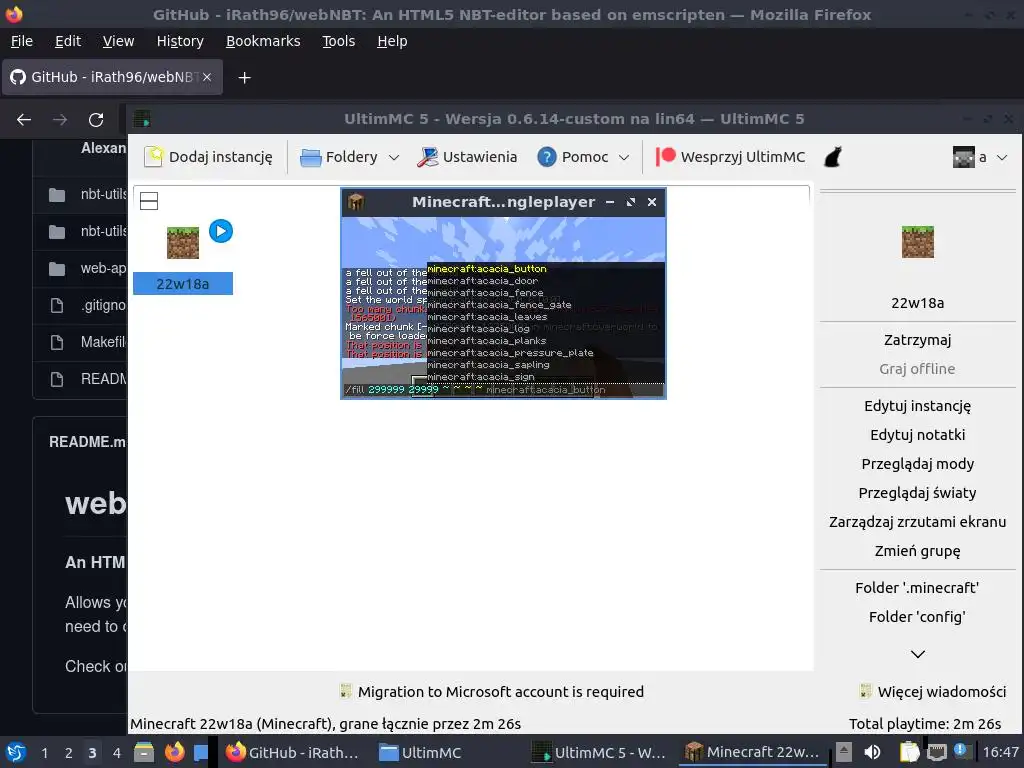Screen dimensions: 1024x768
Task: Select minecraft:acacia_fence suggestion
Action: (485, 293)
